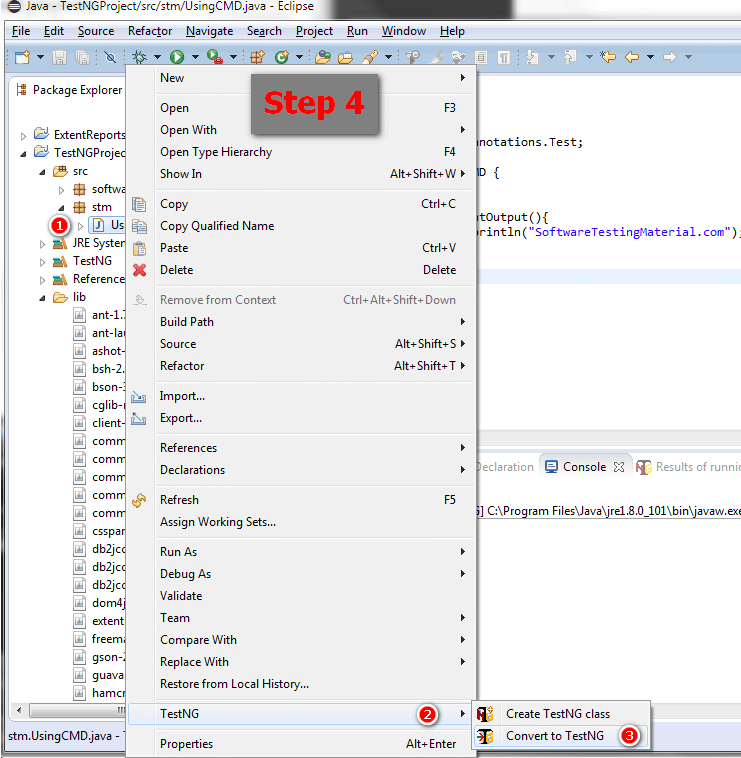Open the Help menu

[452, 31]
